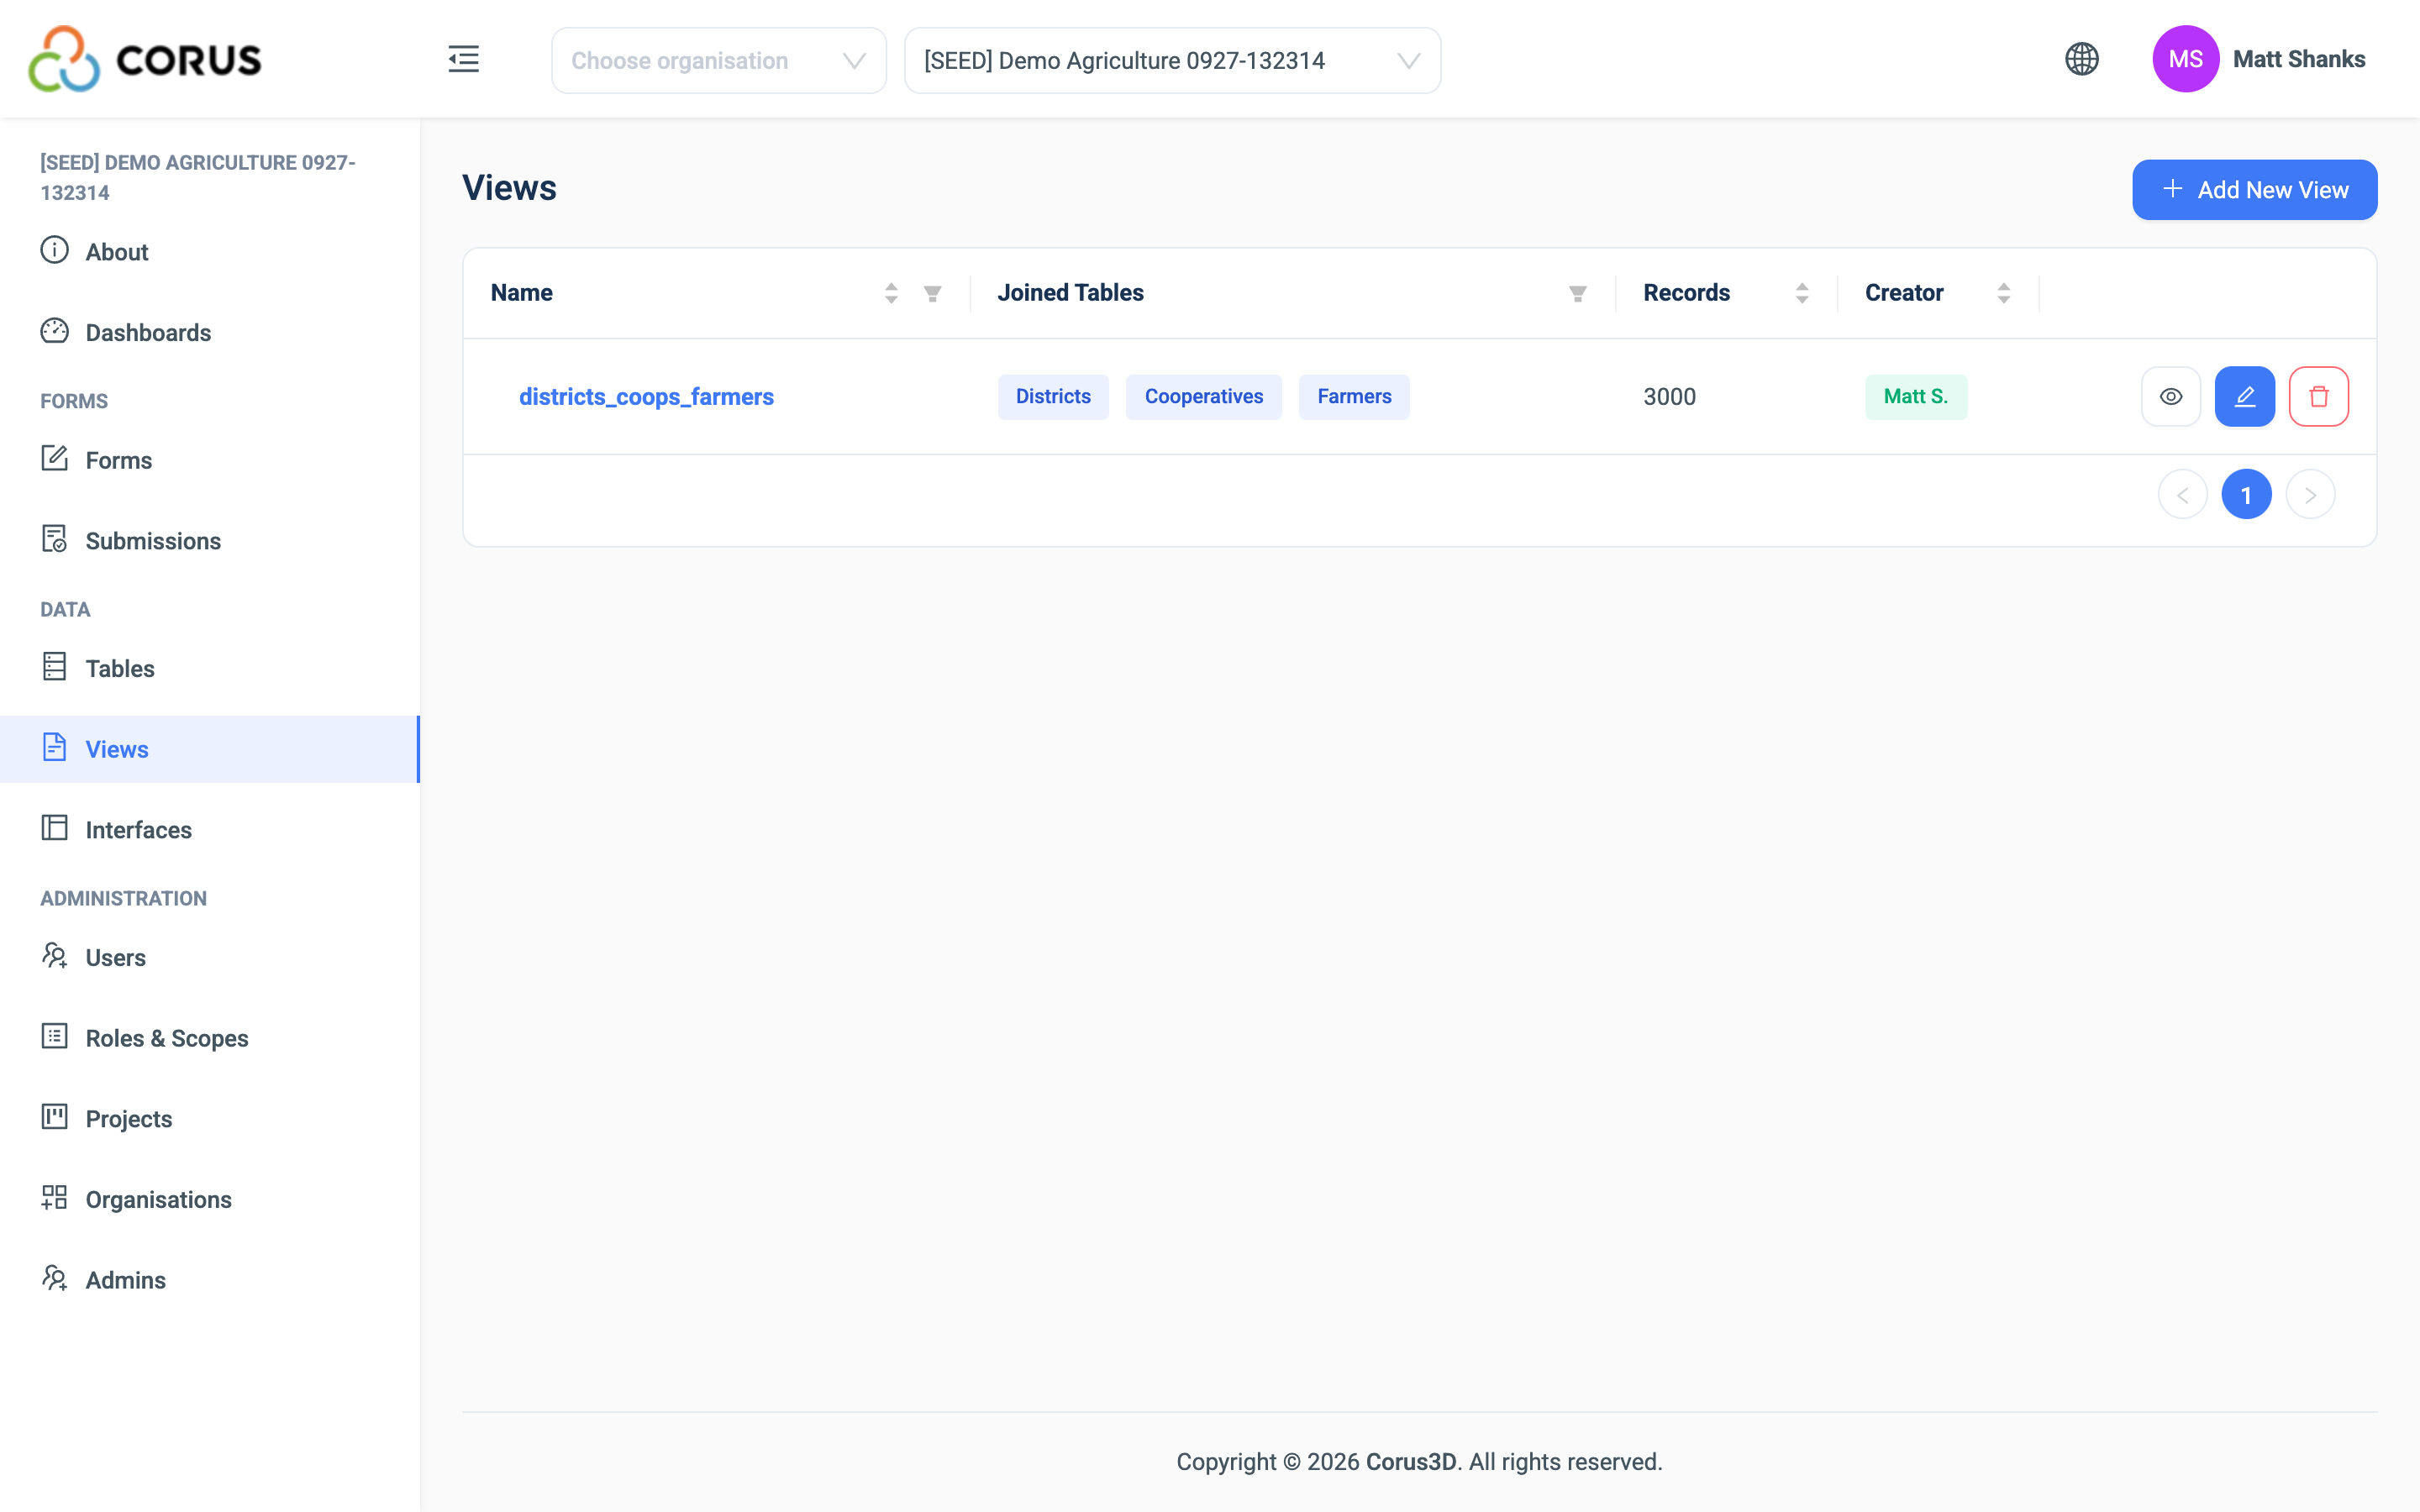The width and height of the screenshot is (2420, 1512).
Task: Click the 3000 records value
Action: tap(1669, 397)
